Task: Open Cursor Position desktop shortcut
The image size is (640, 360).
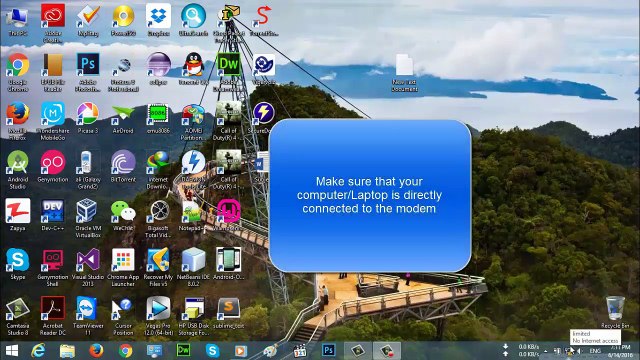Action: pos(123,316)
